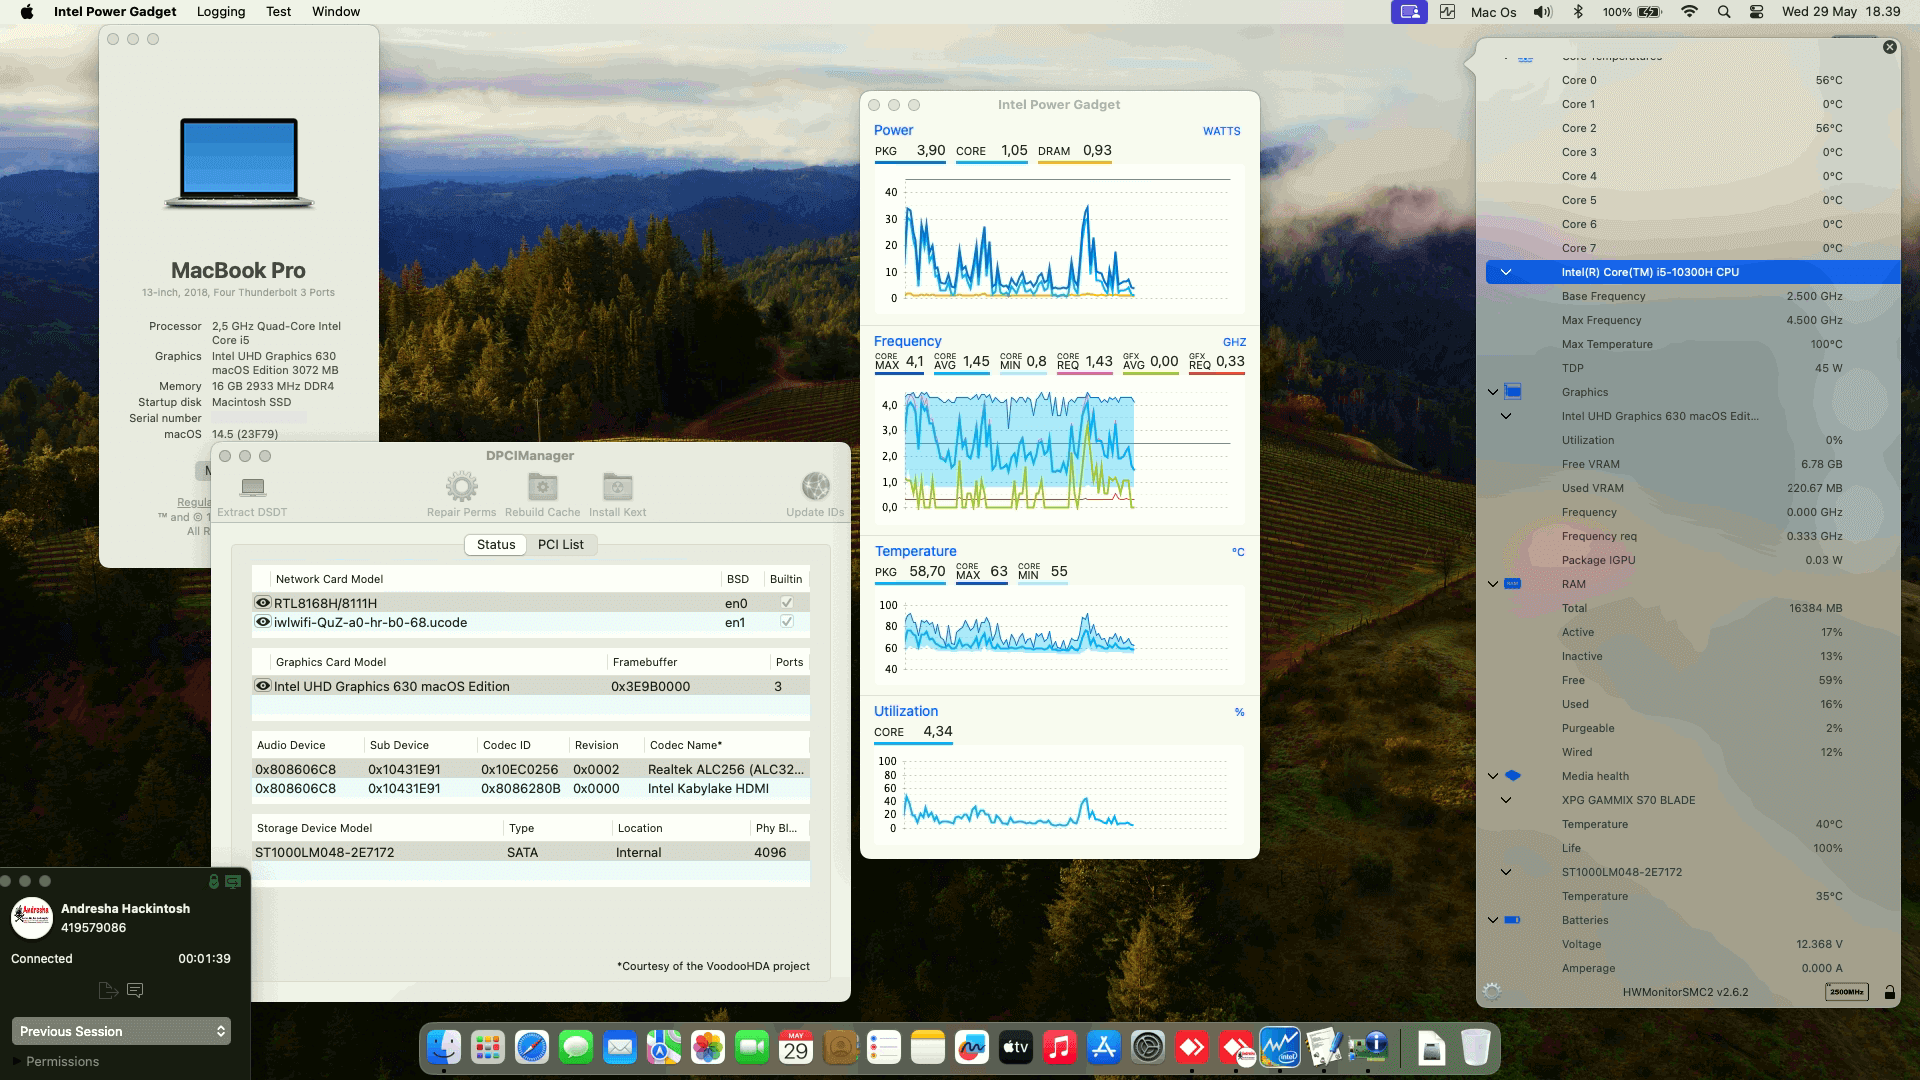Image resolution: width=1920 pixels, height=1080 pixels.
Task: Uncheck the Builtin checkbox for iwlwifi en1
Action: [787, 621]
